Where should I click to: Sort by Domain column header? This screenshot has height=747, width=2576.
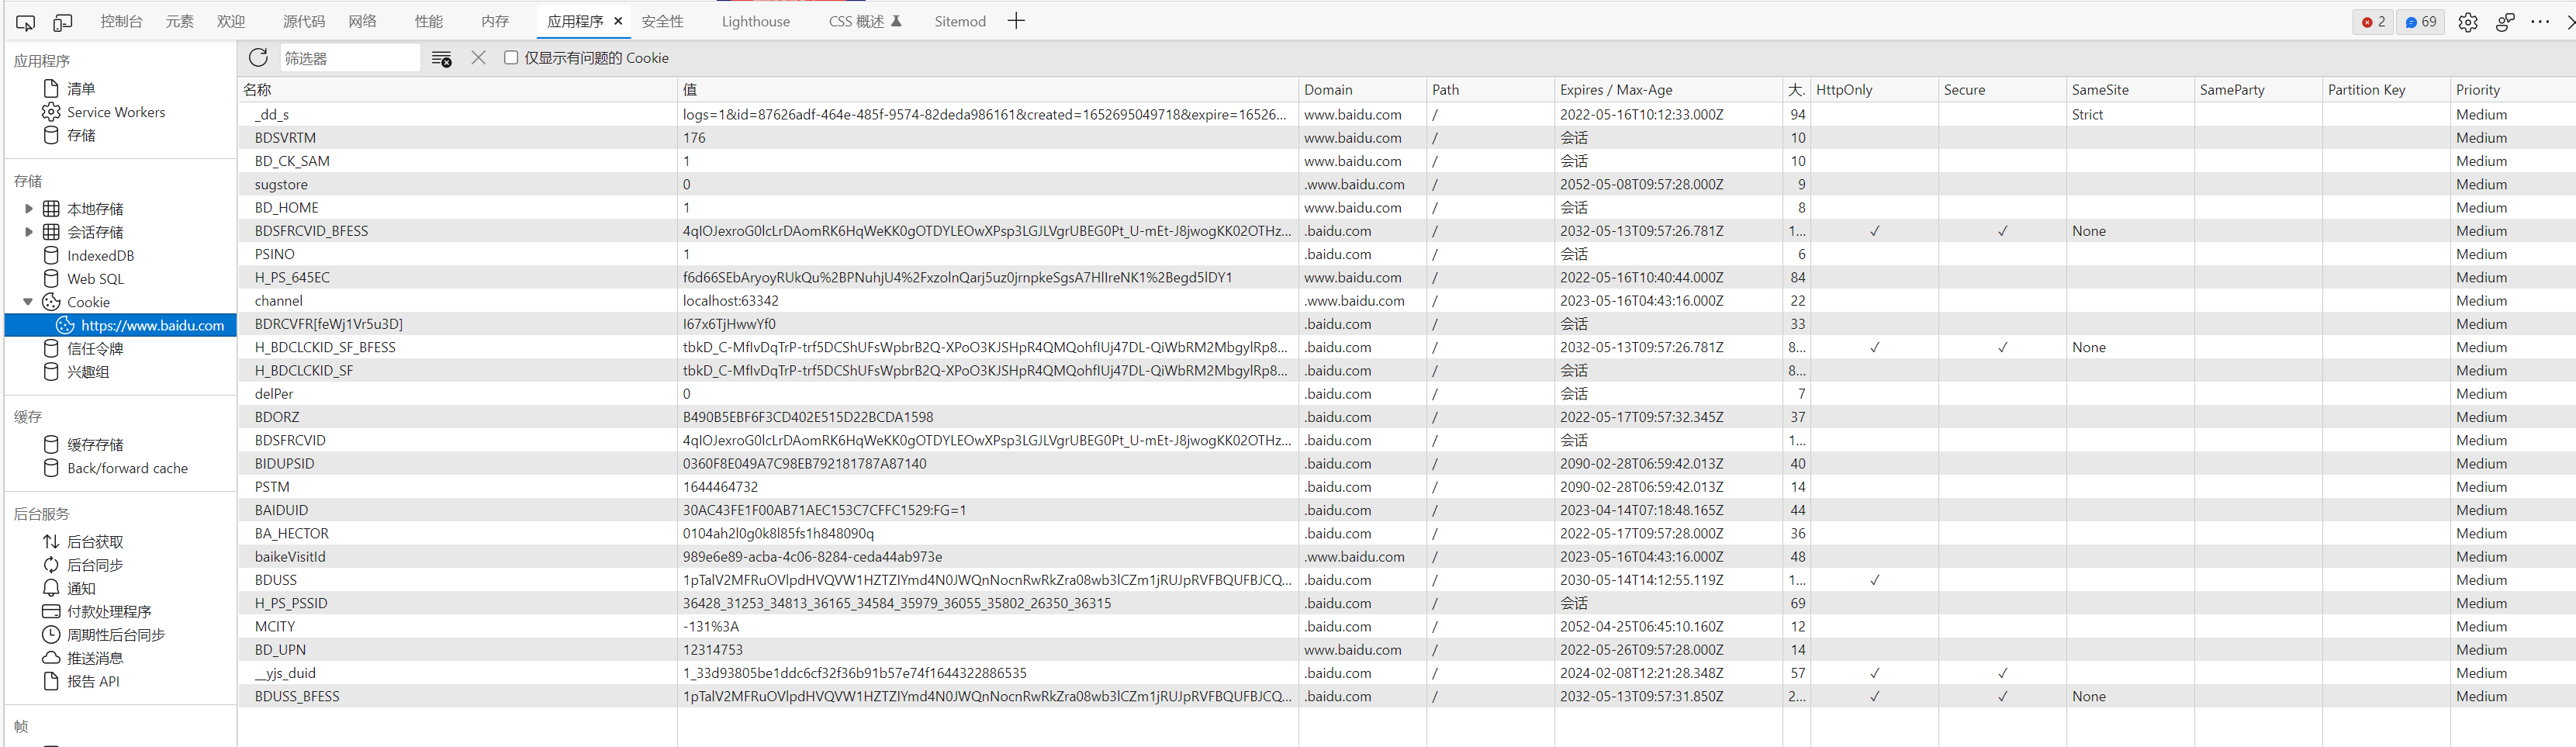click(1362, 90)
